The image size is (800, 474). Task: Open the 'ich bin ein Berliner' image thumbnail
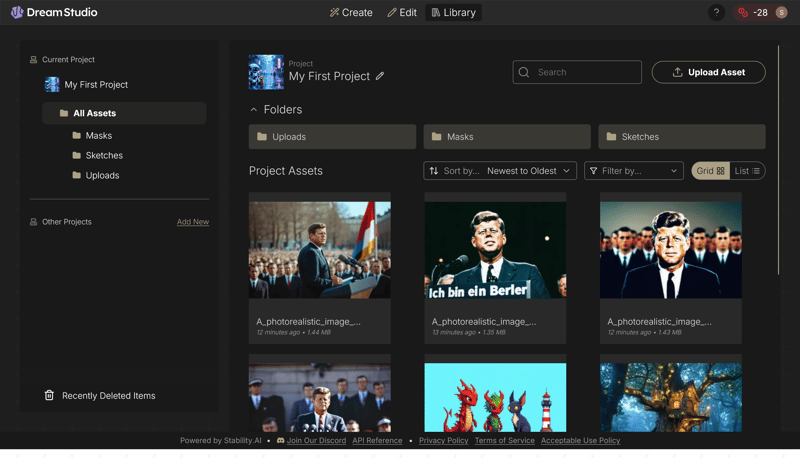coord(495,250)
